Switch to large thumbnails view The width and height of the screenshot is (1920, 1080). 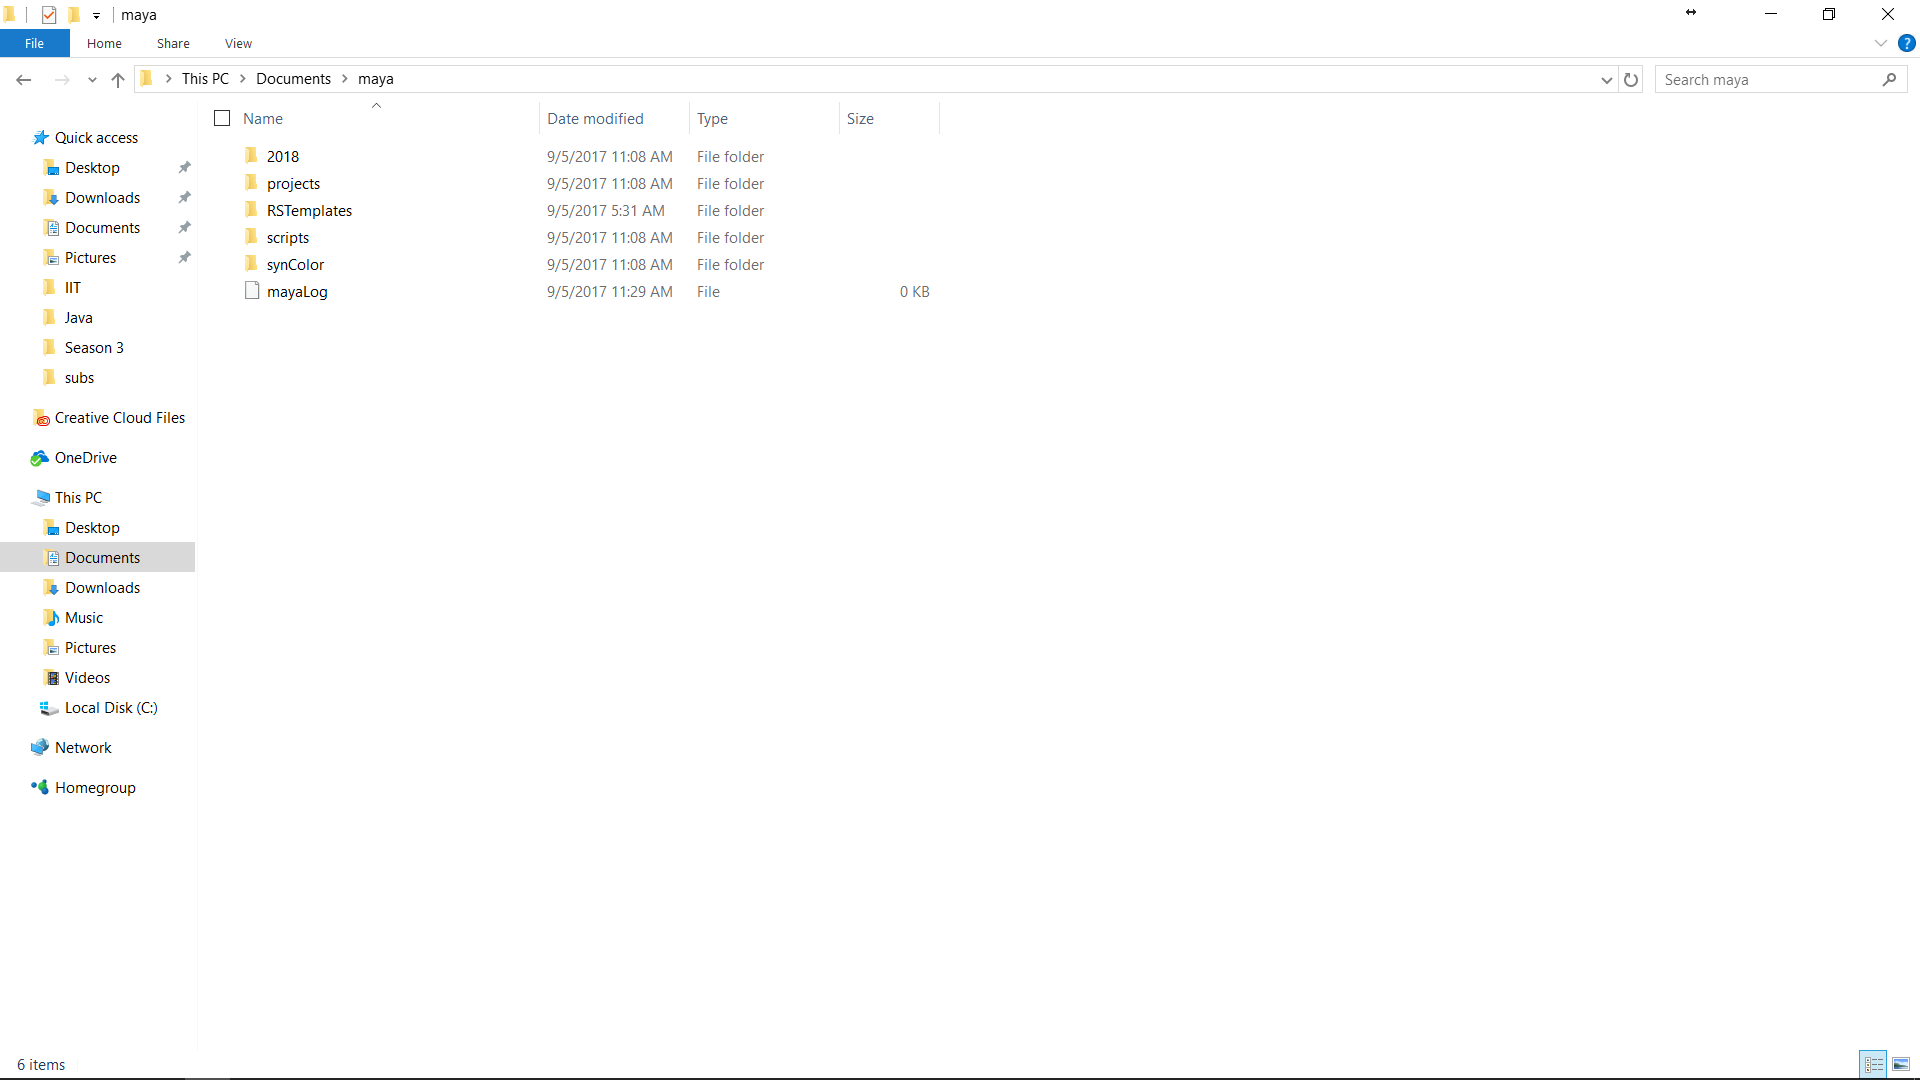pos(1901,1064)
